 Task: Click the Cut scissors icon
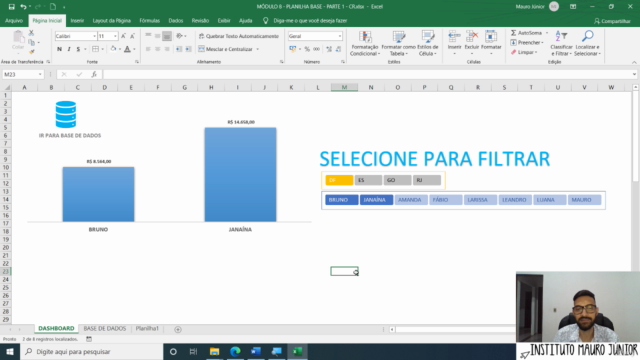(x=31, y=33)
